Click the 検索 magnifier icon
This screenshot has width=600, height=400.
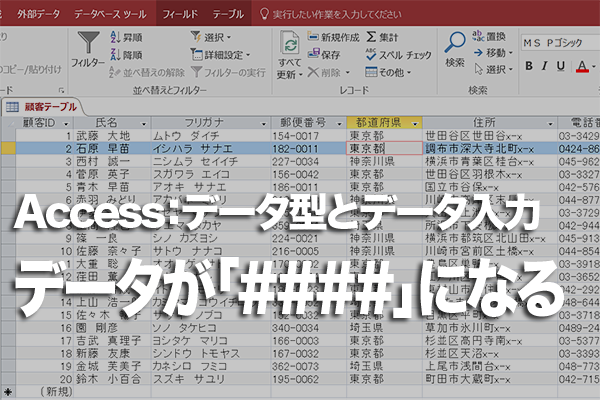455,43
